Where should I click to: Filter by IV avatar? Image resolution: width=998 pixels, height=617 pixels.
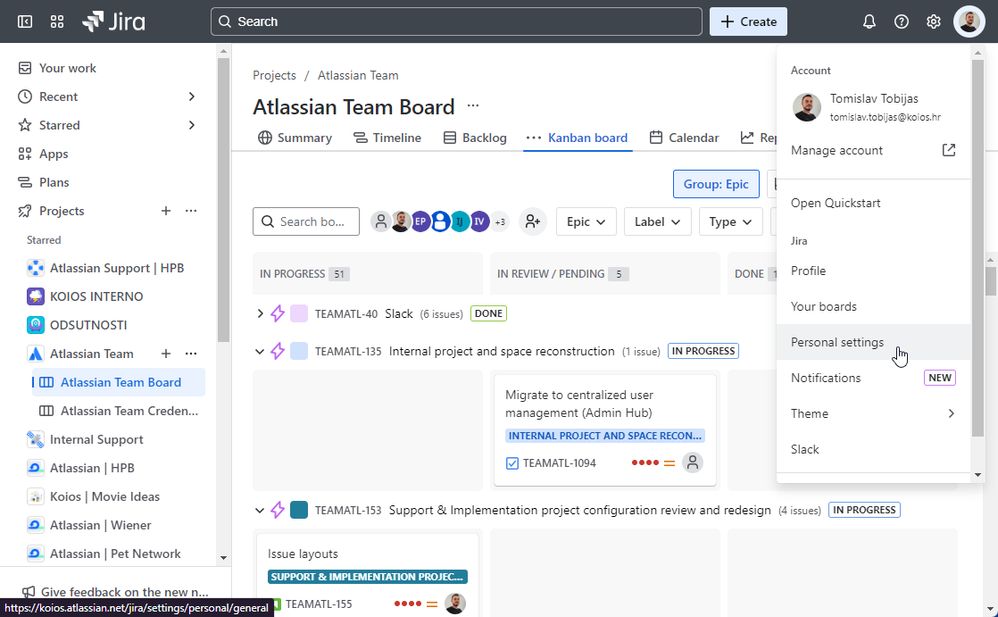point(479,222)
